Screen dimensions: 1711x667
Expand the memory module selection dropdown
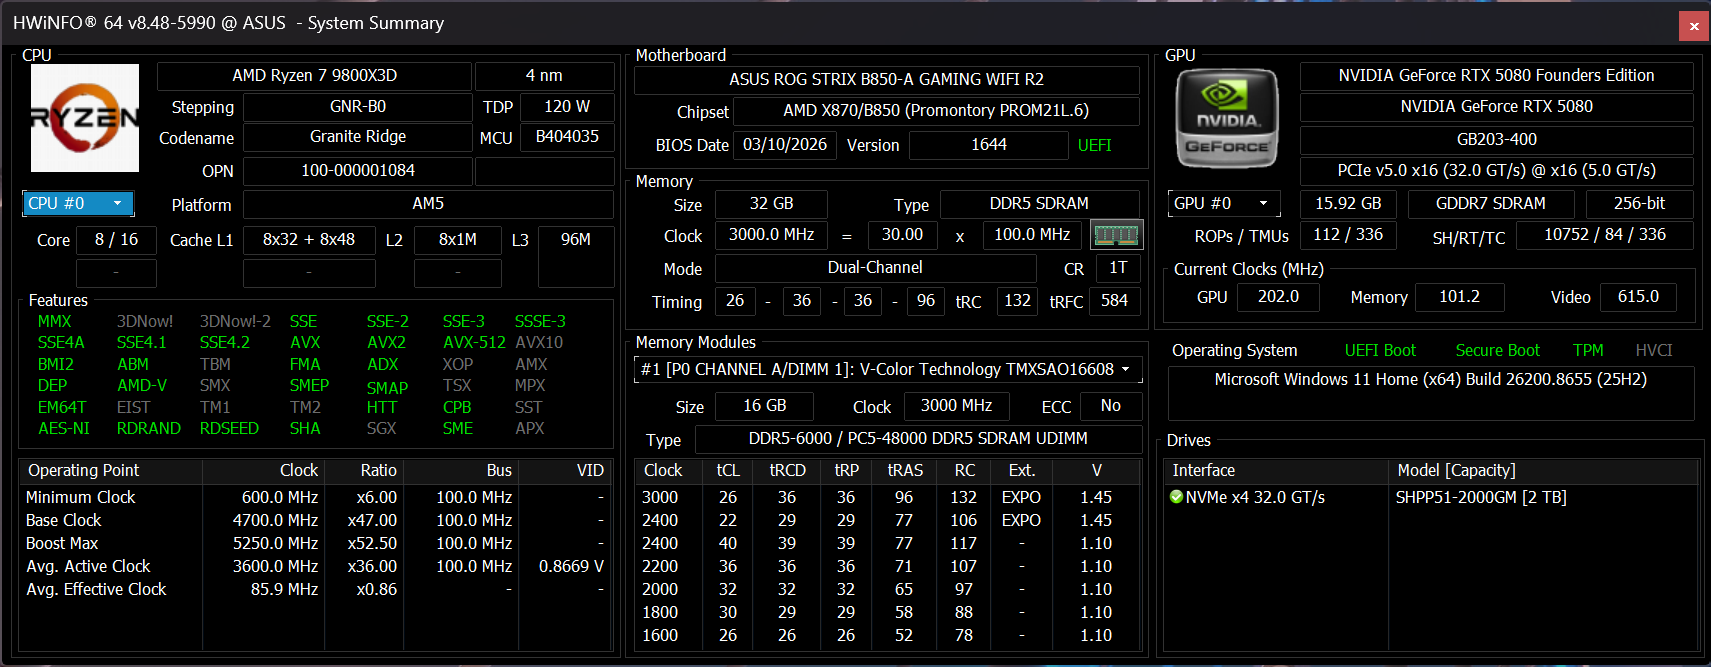(888, 369)
